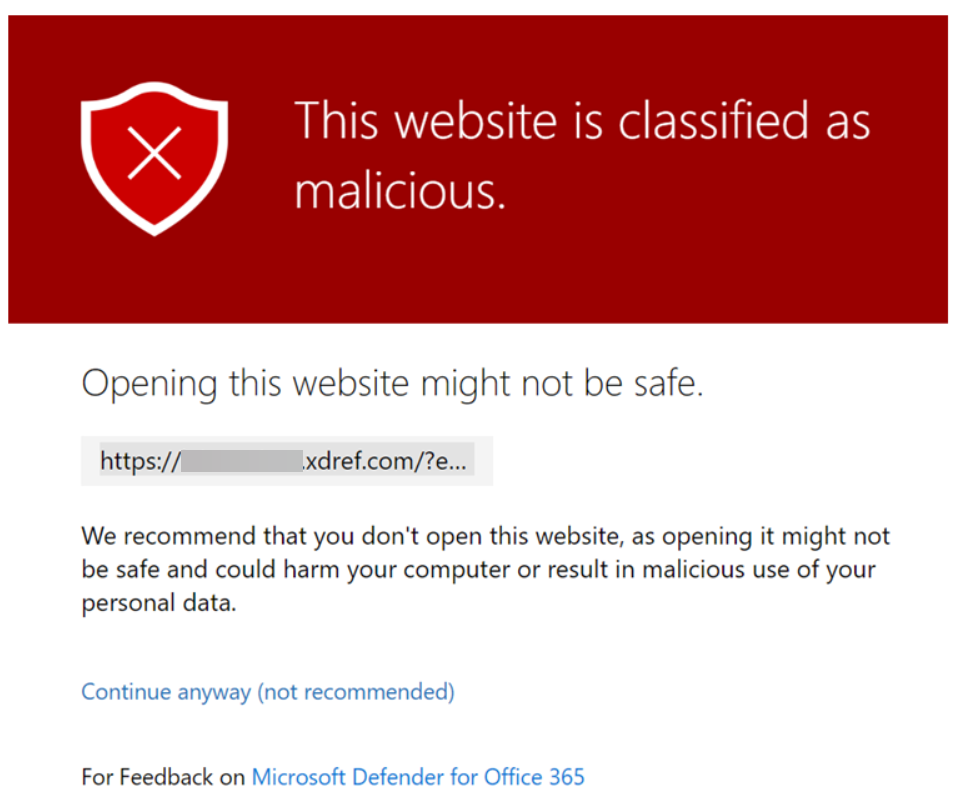Screen dimensions: 956x796
Task: Click the blocked URL text box
Action: point(287,461)
